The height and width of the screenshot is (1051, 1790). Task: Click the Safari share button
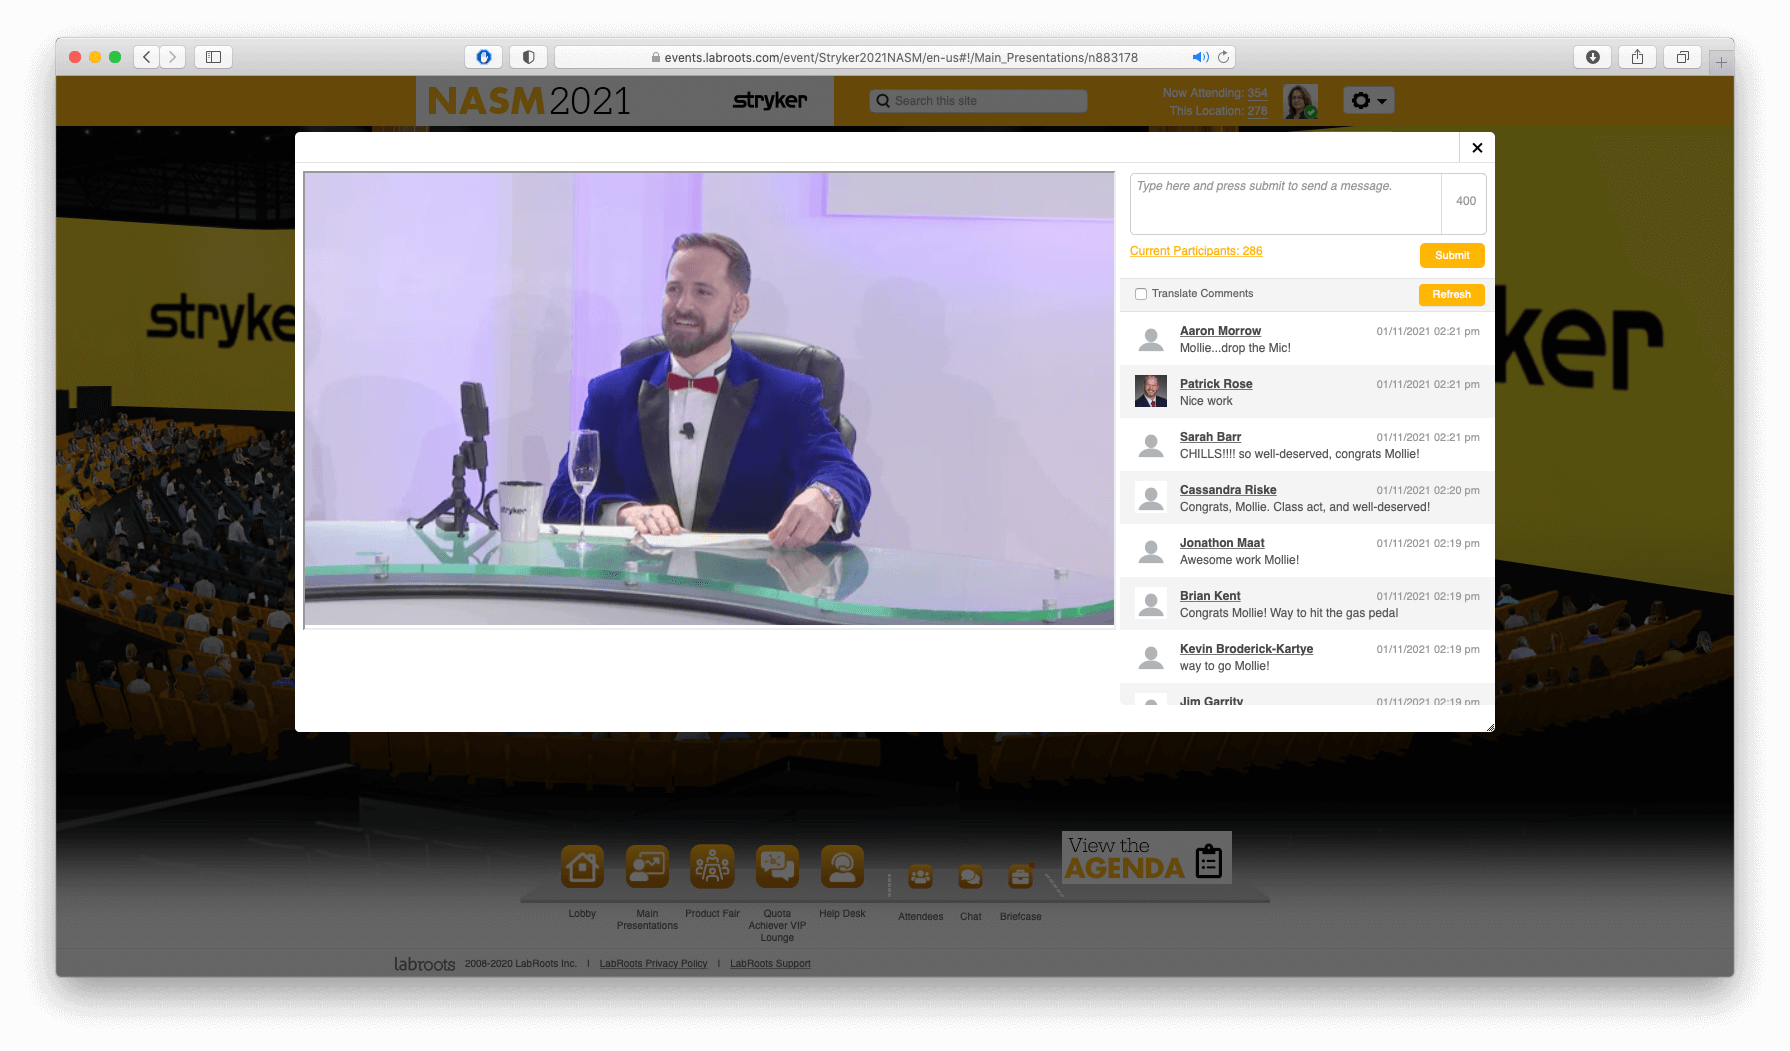point(1637,57)
